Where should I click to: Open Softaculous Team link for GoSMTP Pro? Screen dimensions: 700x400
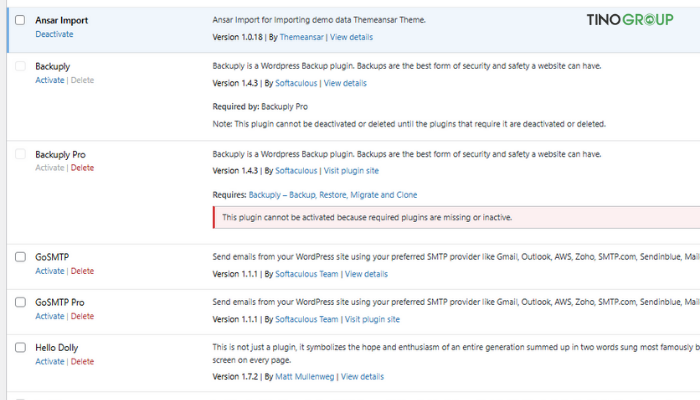(307, 319)
